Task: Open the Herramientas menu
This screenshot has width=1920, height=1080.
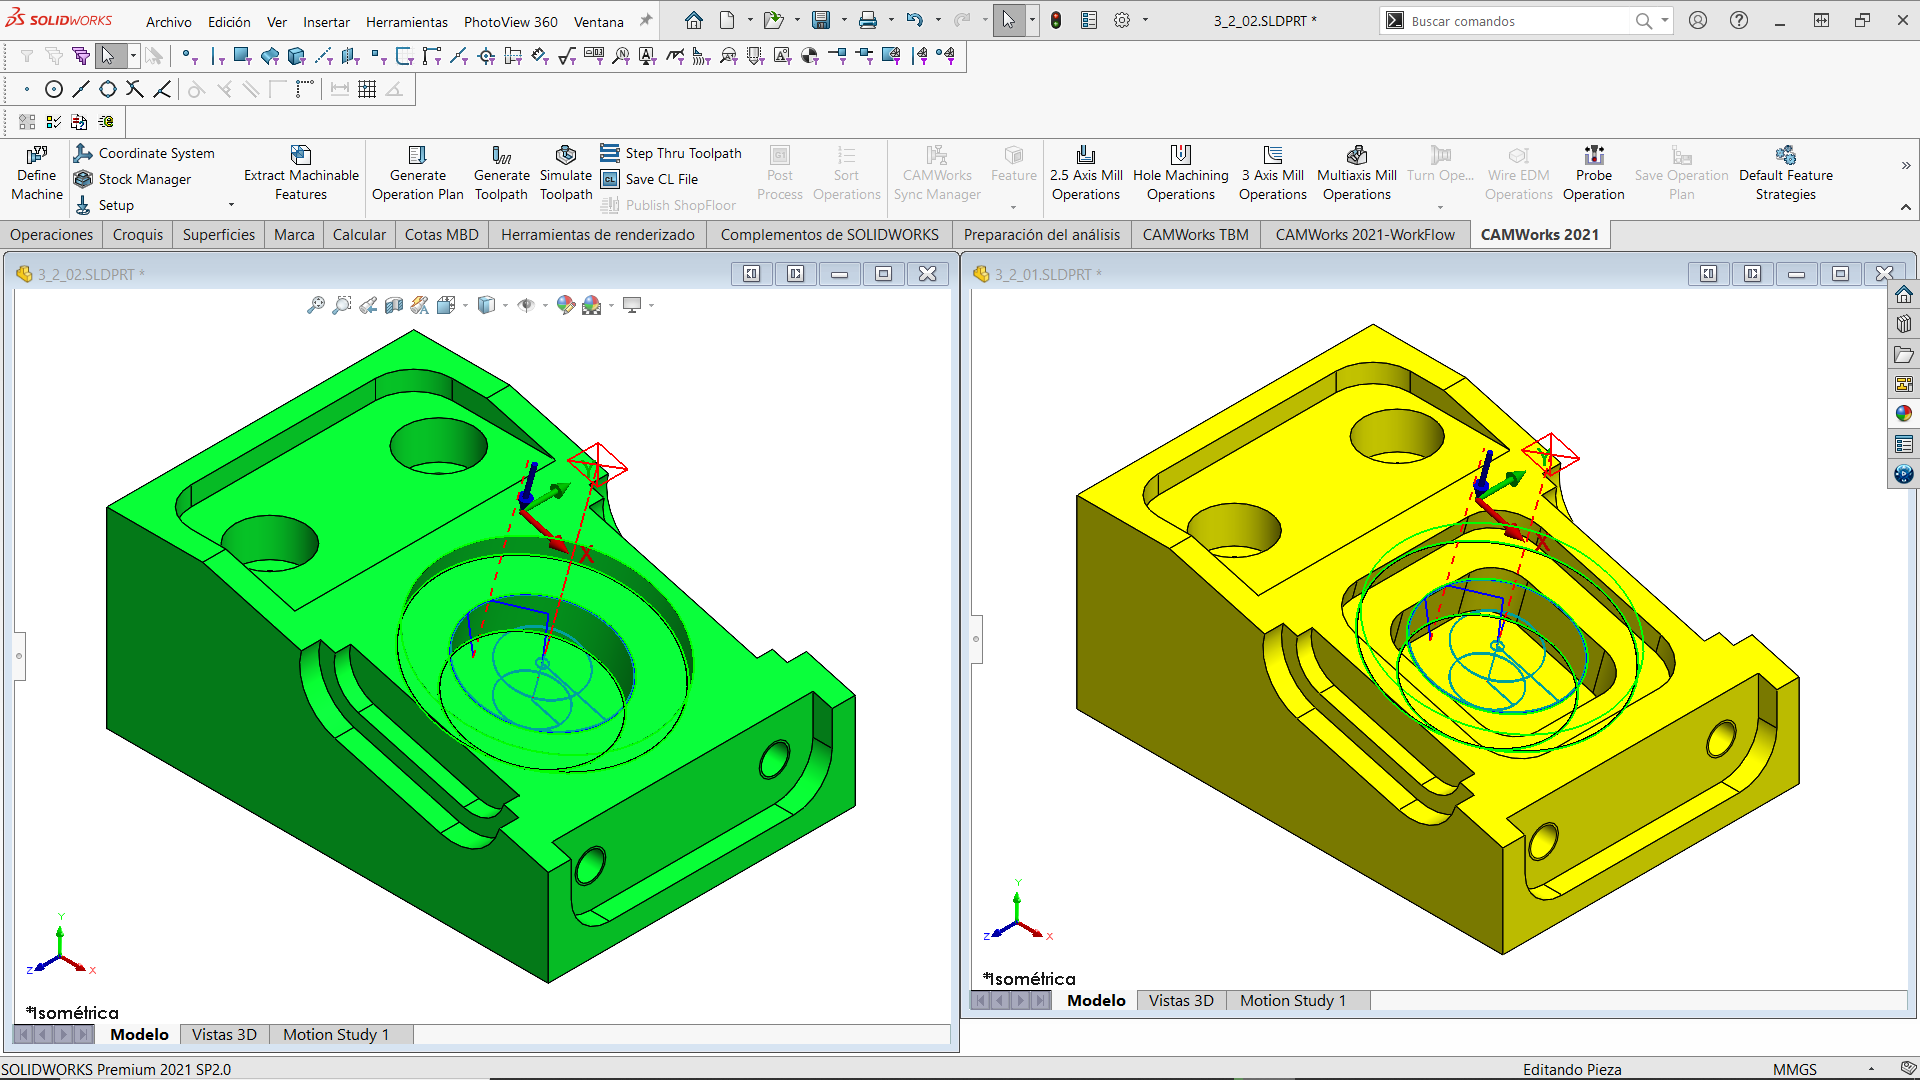Action: [x=406, y=21]
